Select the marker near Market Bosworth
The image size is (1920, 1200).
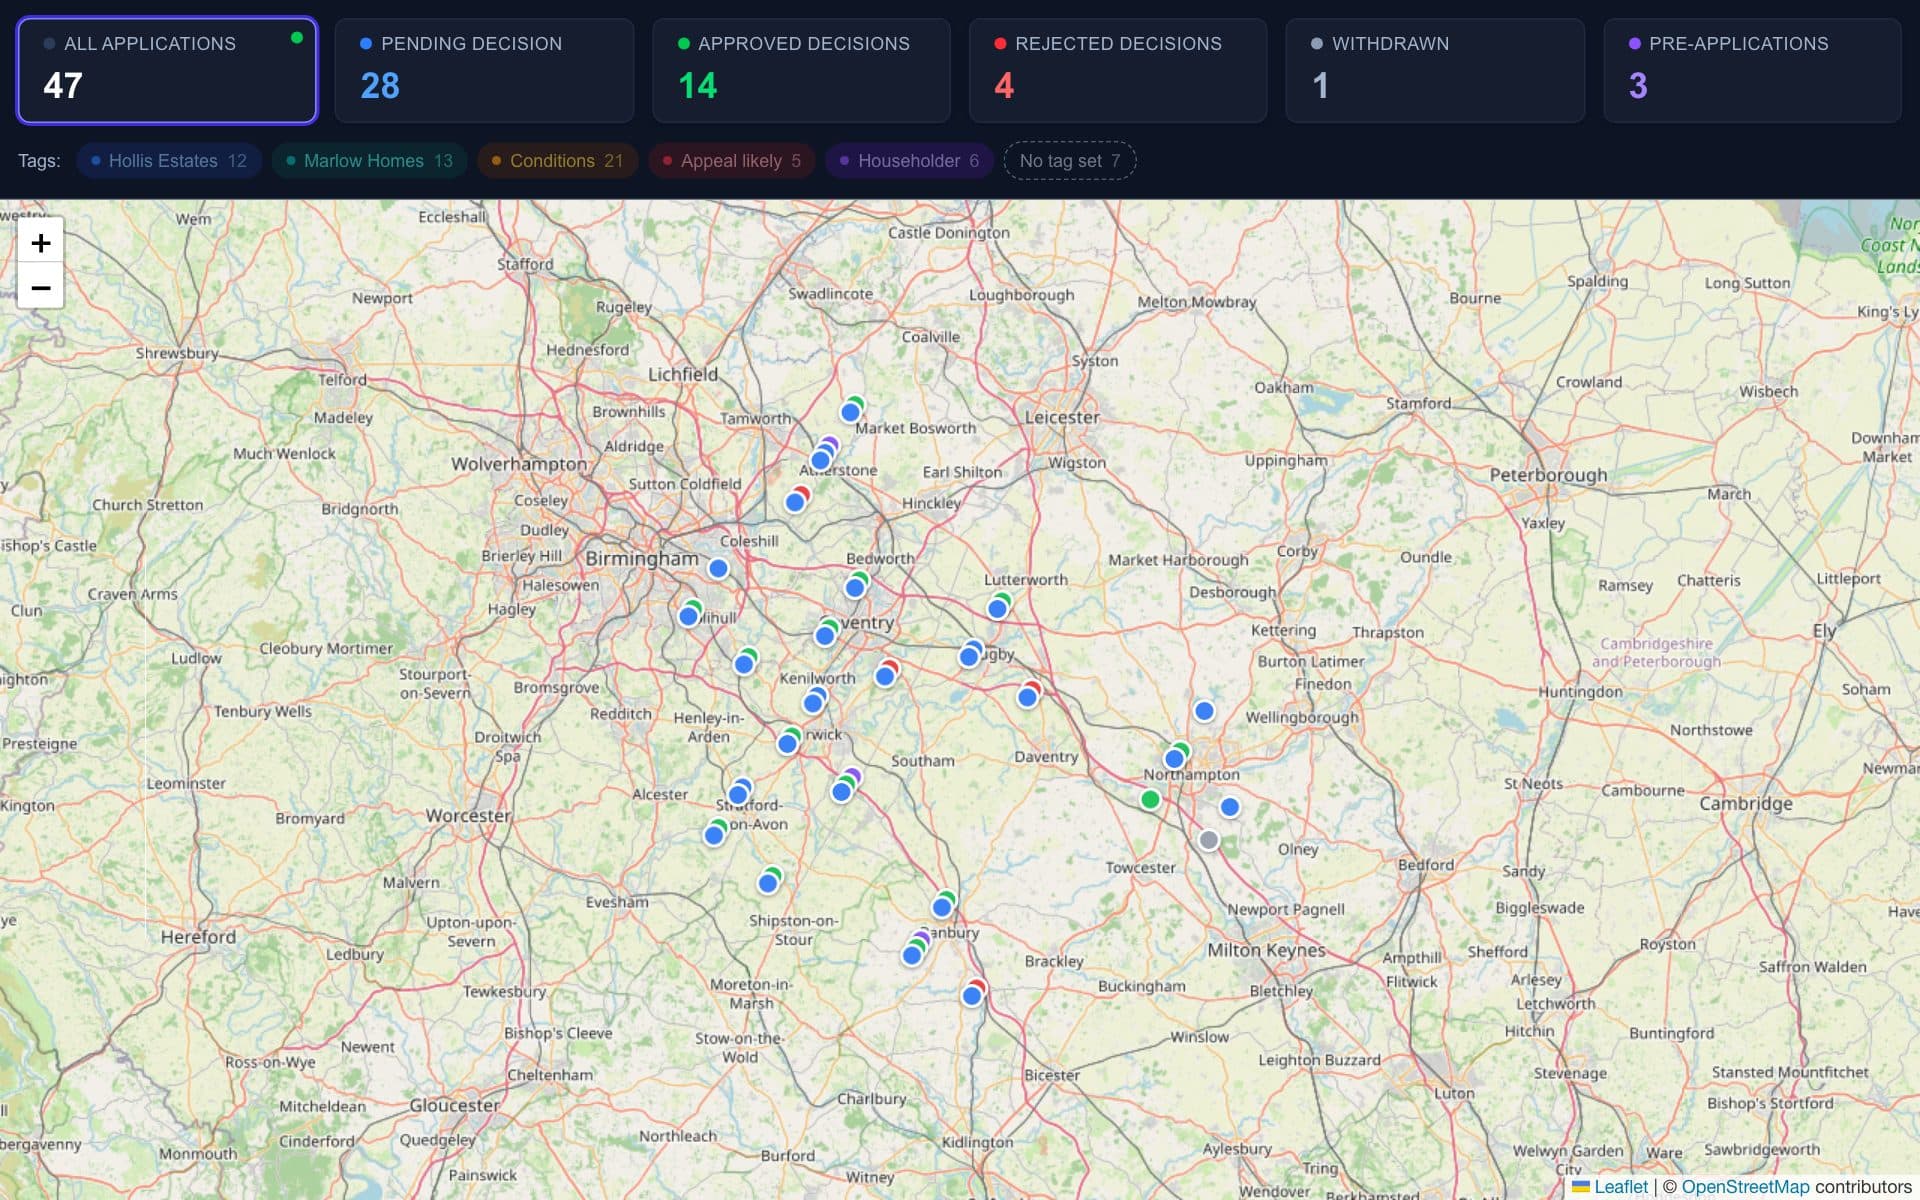click(x=851, y=412)
